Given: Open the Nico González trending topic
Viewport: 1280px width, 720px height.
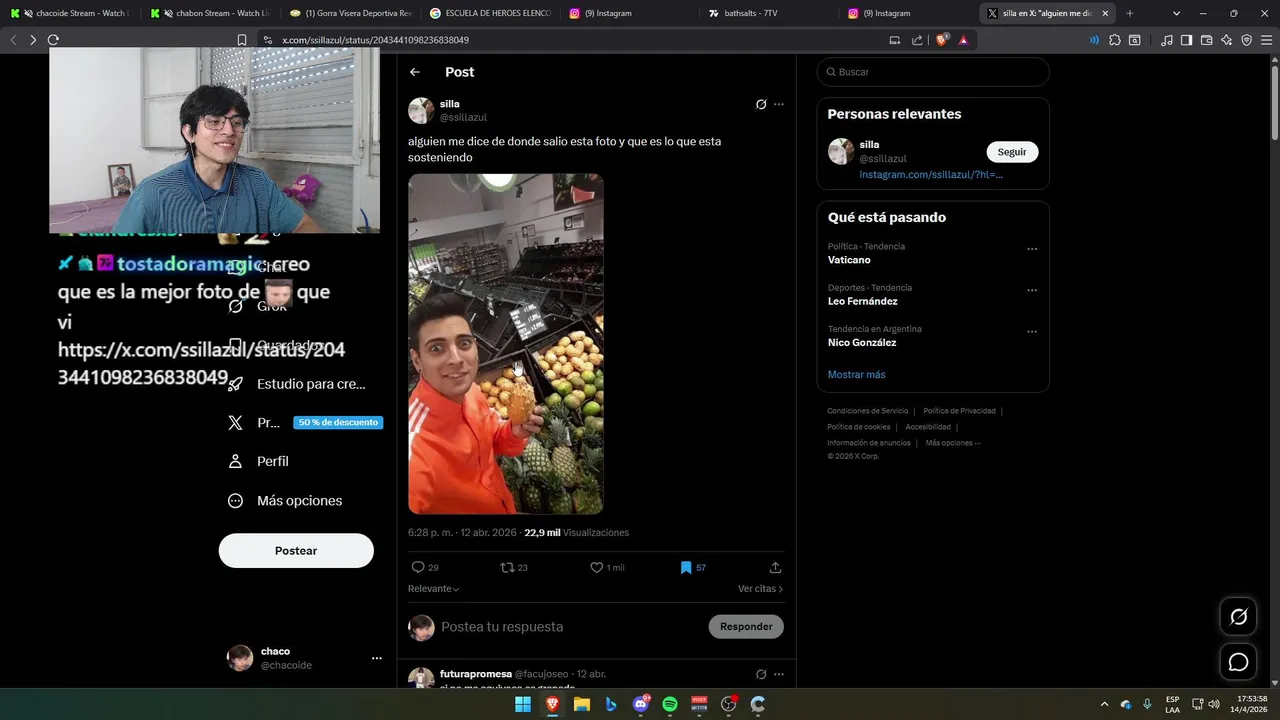Looking at the screenshot, I should pyautogui.click(x=862, y=343).
